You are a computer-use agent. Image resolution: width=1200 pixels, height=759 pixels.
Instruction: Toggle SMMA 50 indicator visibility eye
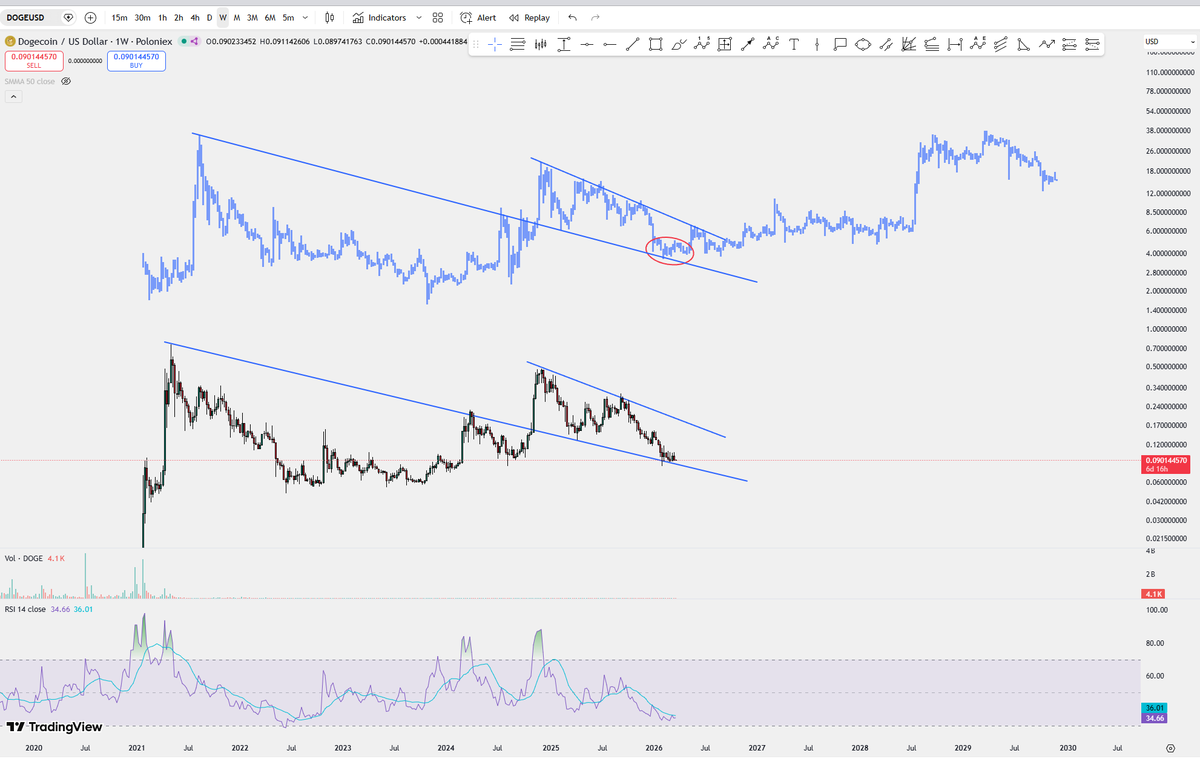[66, 81]
